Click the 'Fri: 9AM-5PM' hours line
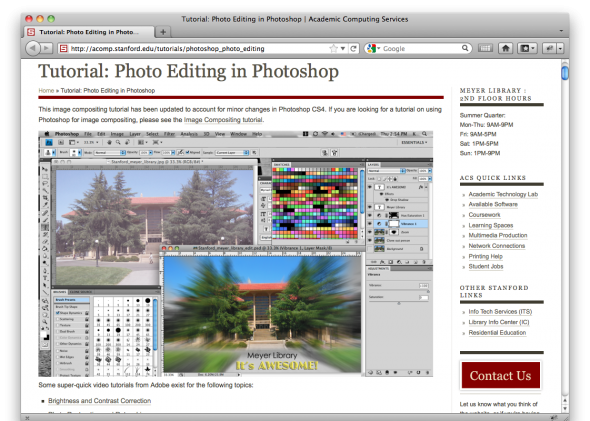The height and width of the screenshot is (421, 590). [478, 134]
